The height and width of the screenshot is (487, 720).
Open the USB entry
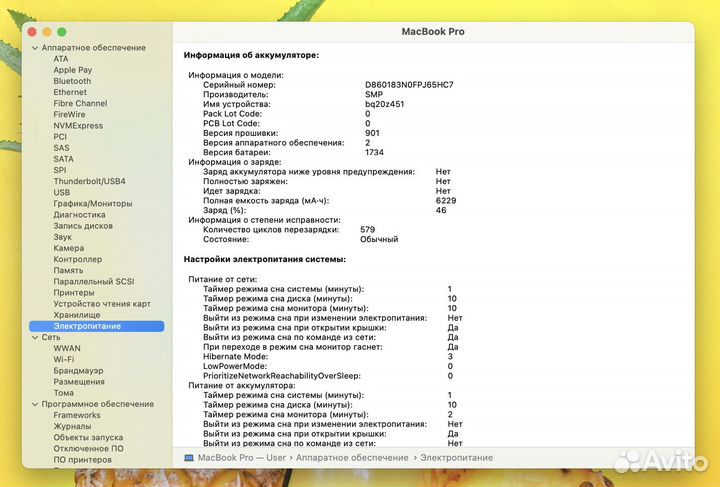pyautogui.click(x=62, y=192)
